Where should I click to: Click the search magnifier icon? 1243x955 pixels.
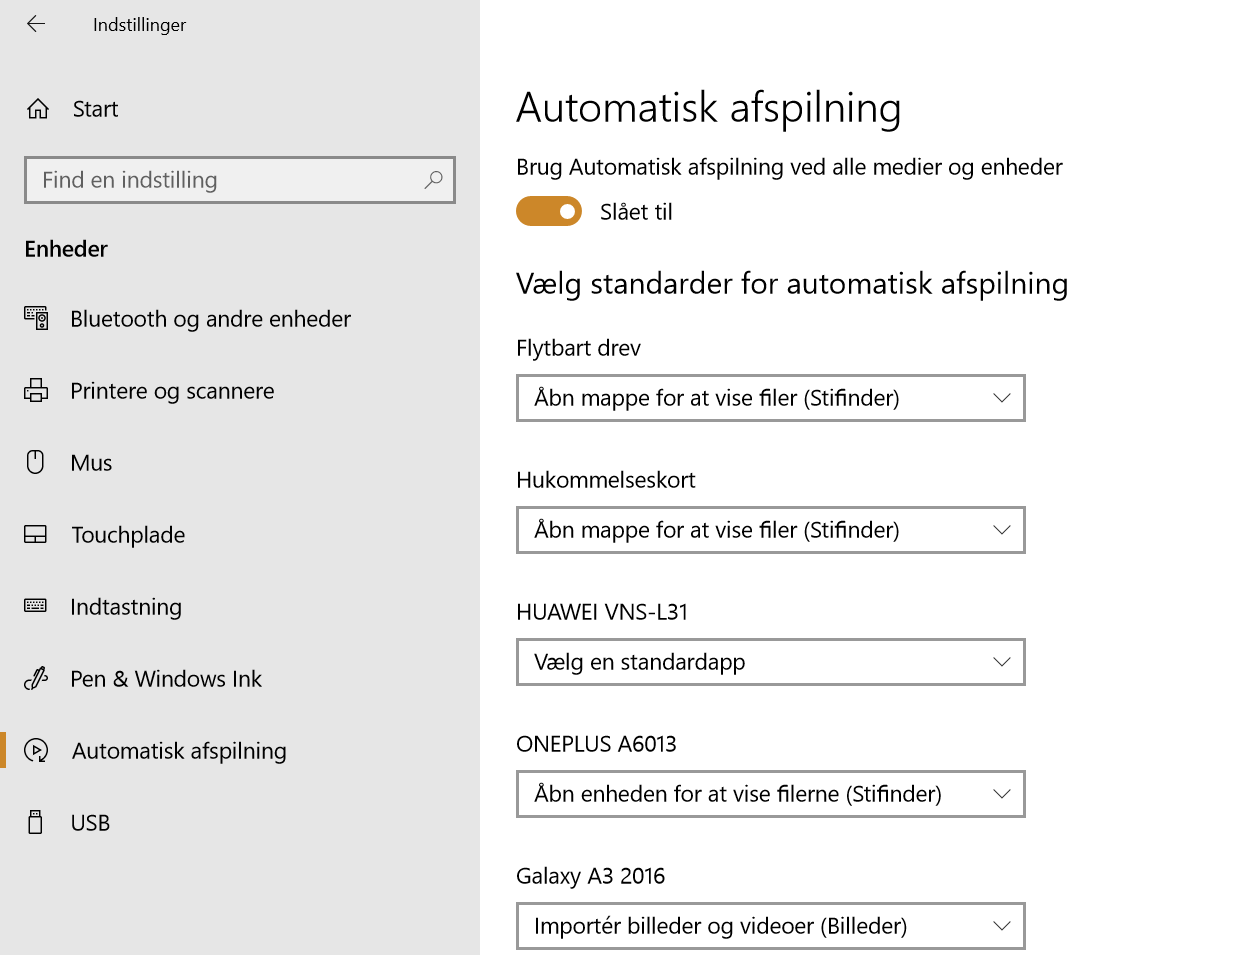pyautogui.click(x=433, y=180)
